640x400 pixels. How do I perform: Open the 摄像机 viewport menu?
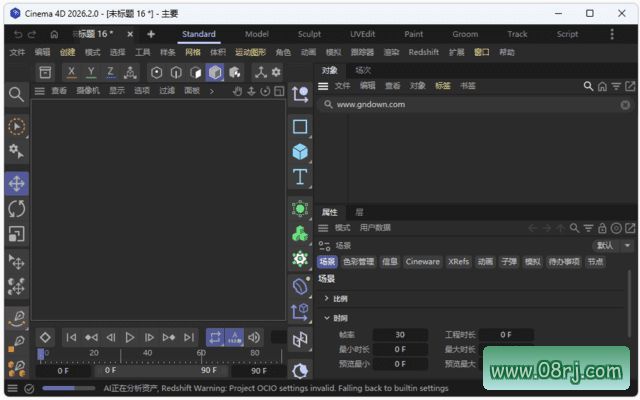coord(88,91)
